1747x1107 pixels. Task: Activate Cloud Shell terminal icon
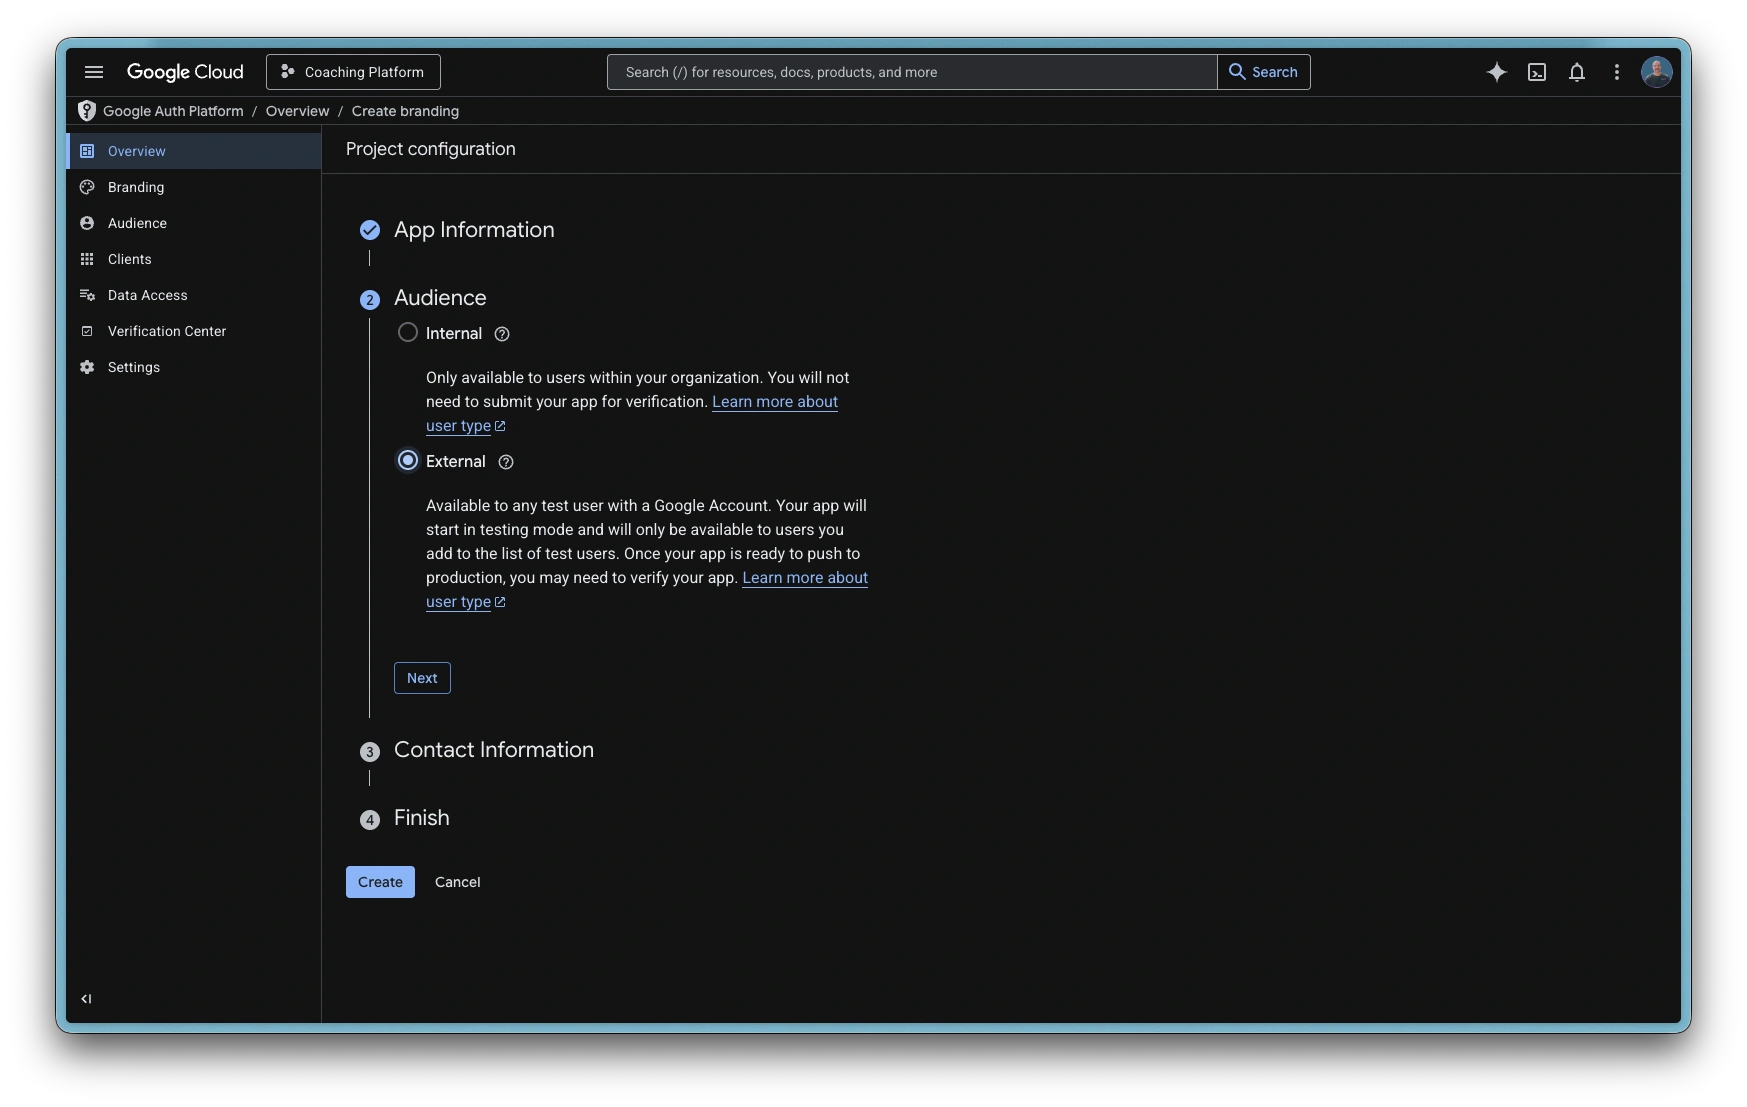(1537, 72)
